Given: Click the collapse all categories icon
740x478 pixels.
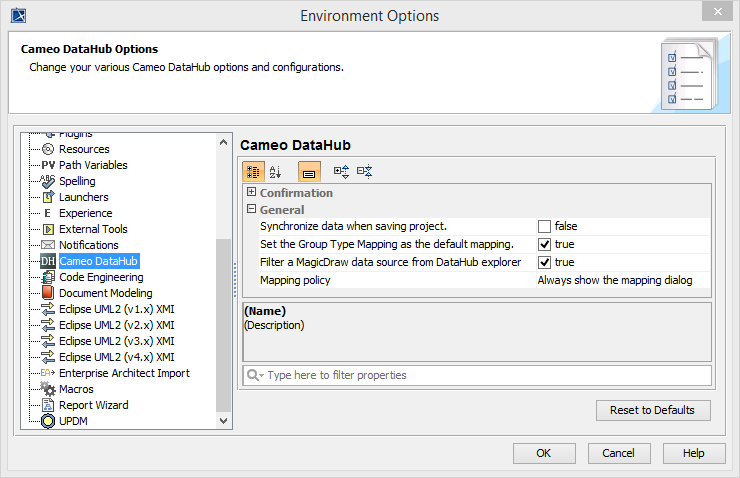Looking at the screenshot, I should coord(364,172).
